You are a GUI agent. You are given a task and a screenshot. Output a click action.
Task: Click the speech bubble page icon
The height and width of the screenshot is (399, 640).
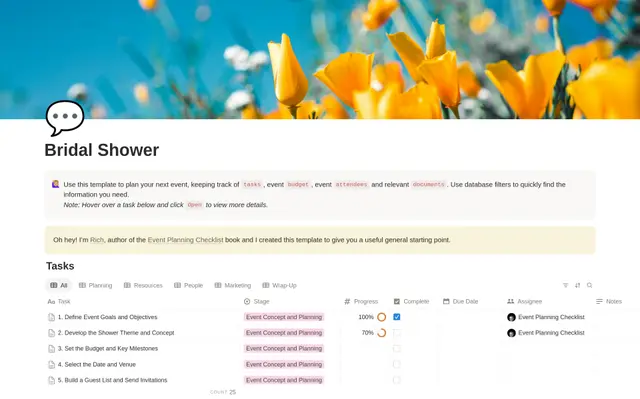65,118
